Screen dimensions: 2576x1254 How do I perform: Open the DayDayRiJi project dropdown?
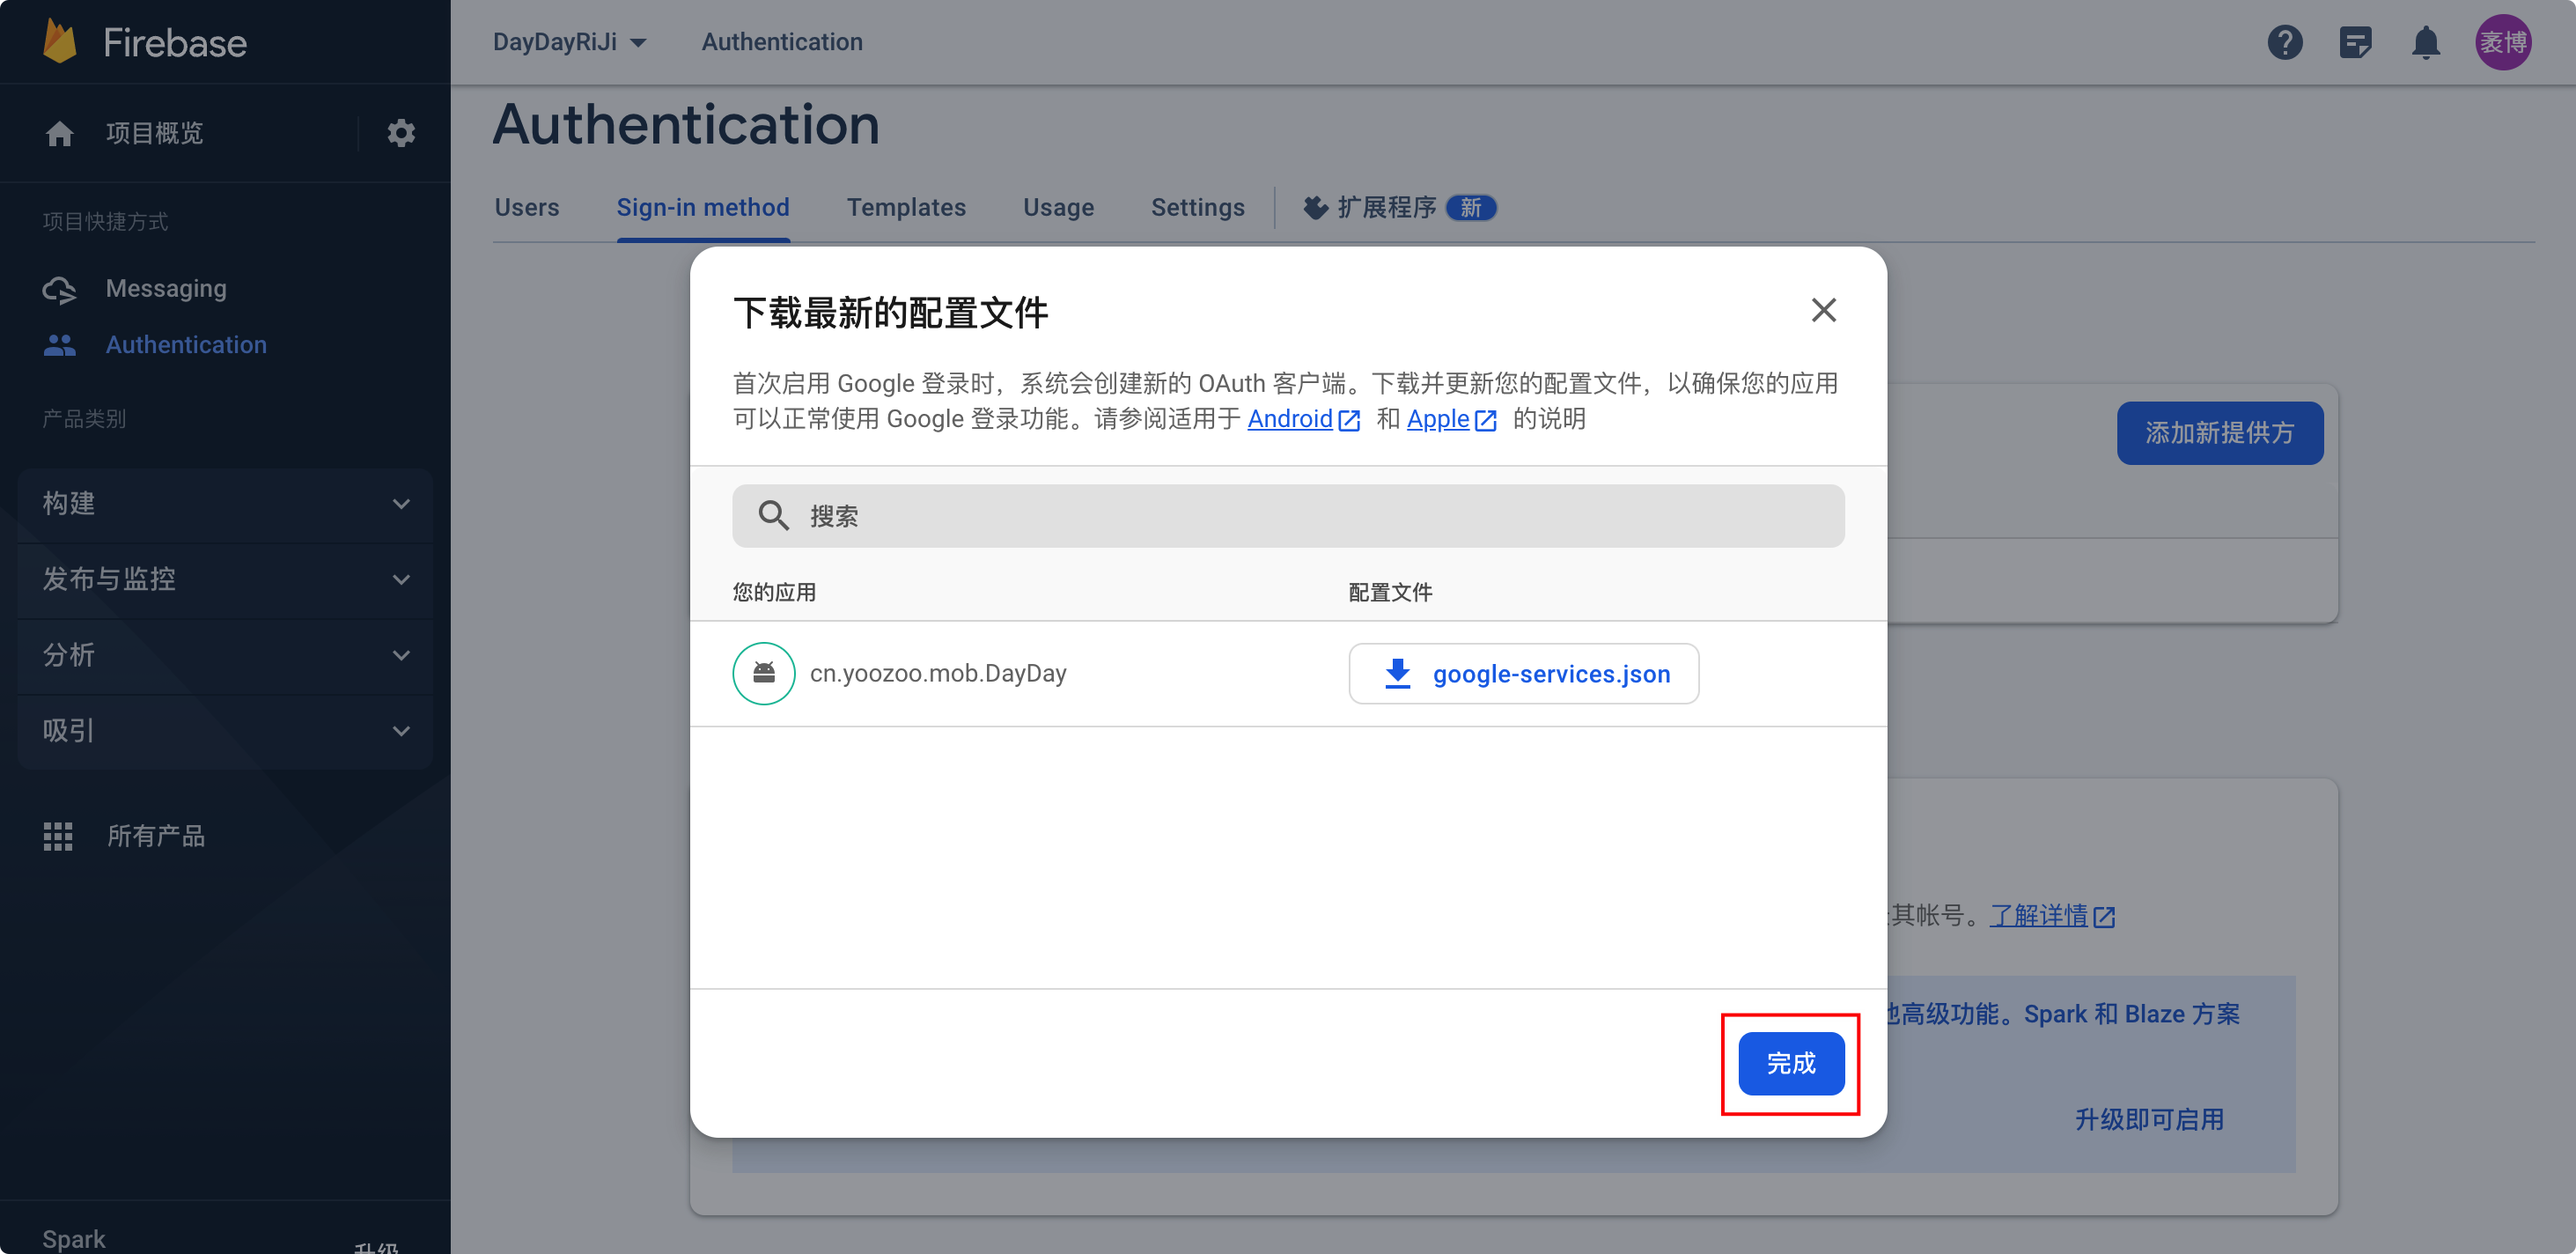570,42
